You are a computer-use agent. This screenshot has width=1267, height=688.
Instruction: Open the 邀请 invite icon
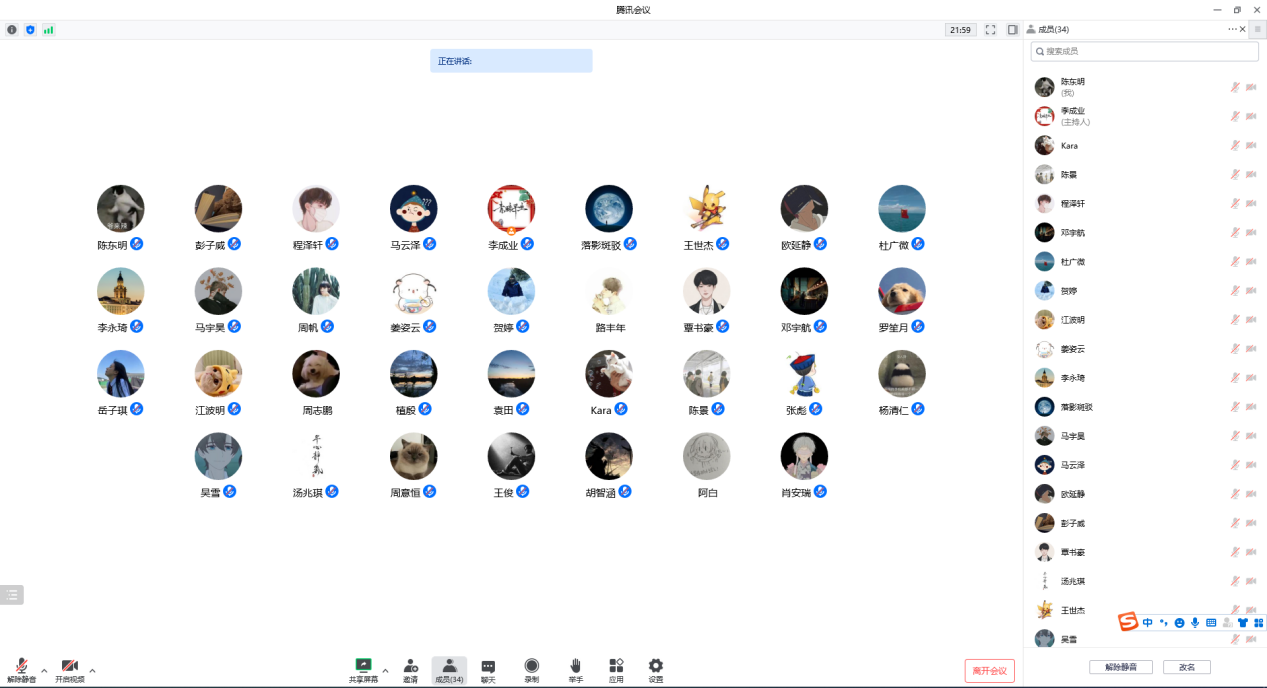click(x=410, y=669)
